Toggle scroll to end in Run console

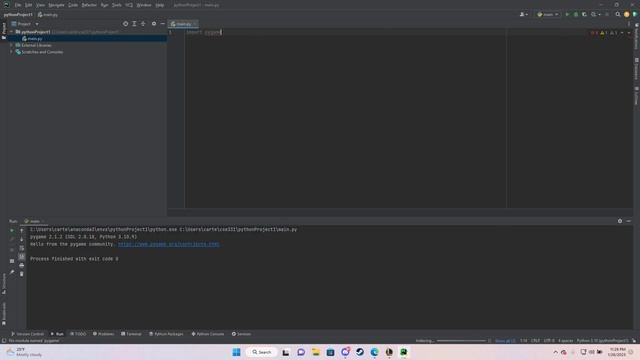[x=22, y=256]
